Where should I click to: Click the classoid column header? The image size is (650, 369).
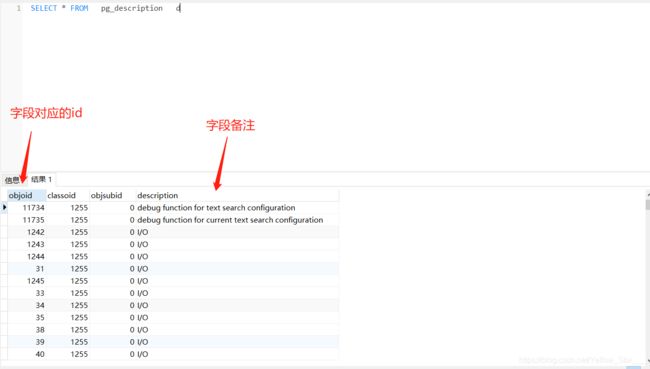click(67, 195)
